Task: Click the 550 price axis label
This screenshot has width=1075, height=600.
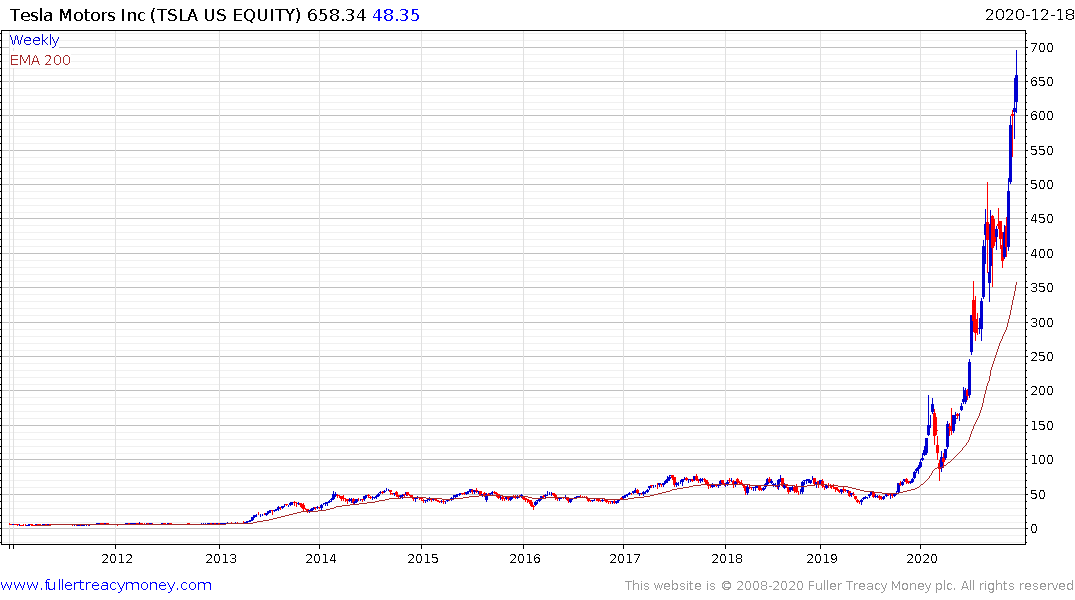Action: (x=1042, y=151)
